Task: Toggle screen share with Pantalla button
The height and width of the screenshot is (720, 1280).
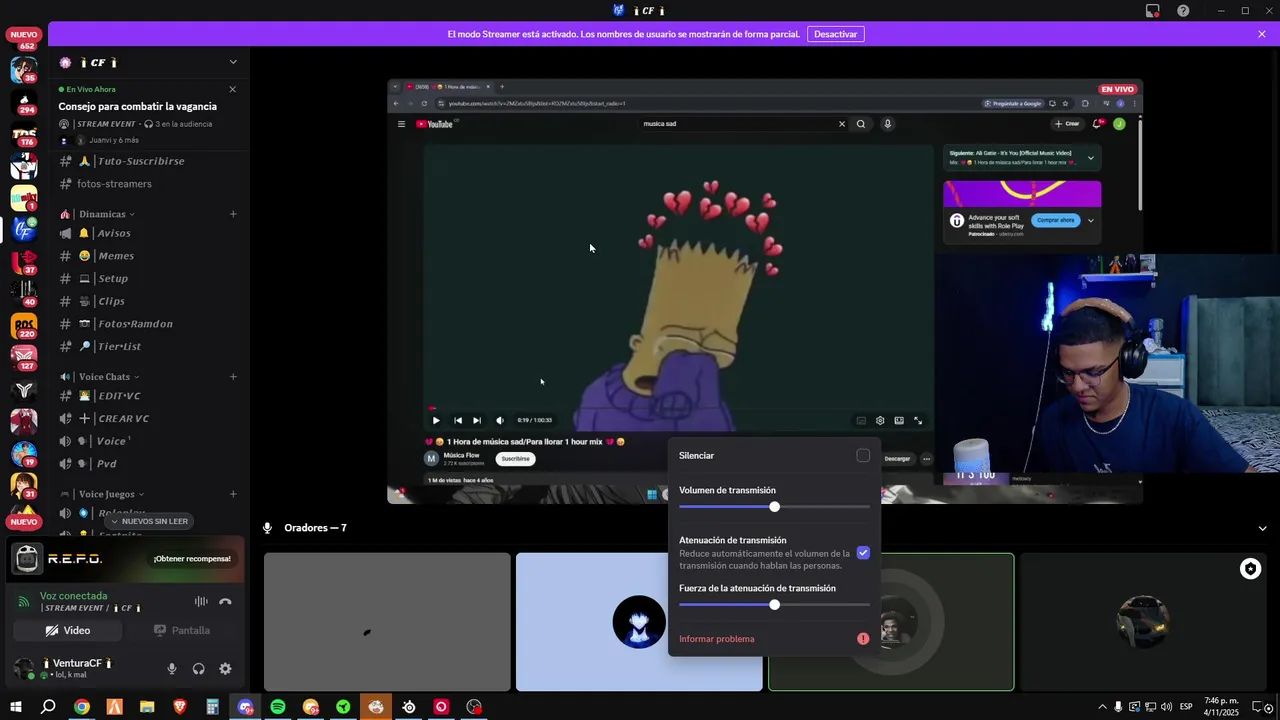Action: click(181, 631)
